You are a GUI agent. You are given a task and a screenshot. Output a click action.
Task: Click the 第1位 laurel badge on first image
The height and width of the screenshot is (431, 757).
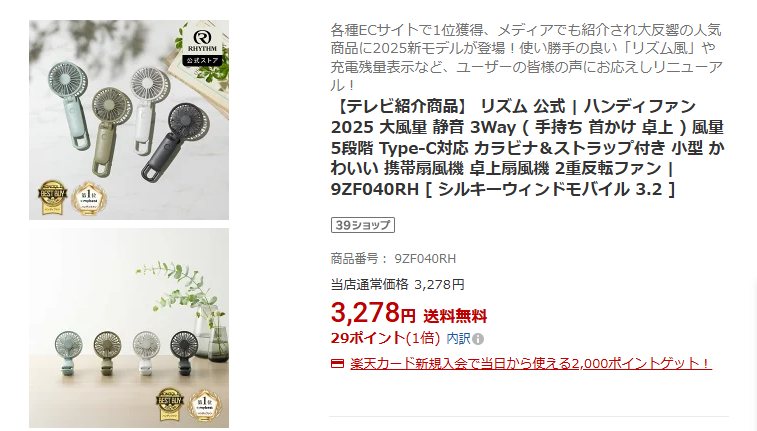tap(89, 198)
